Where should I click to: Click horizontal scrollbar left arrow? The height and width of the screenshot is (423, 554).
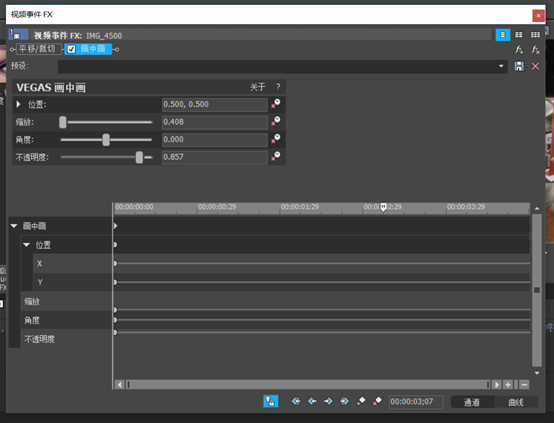pos(119,384)
